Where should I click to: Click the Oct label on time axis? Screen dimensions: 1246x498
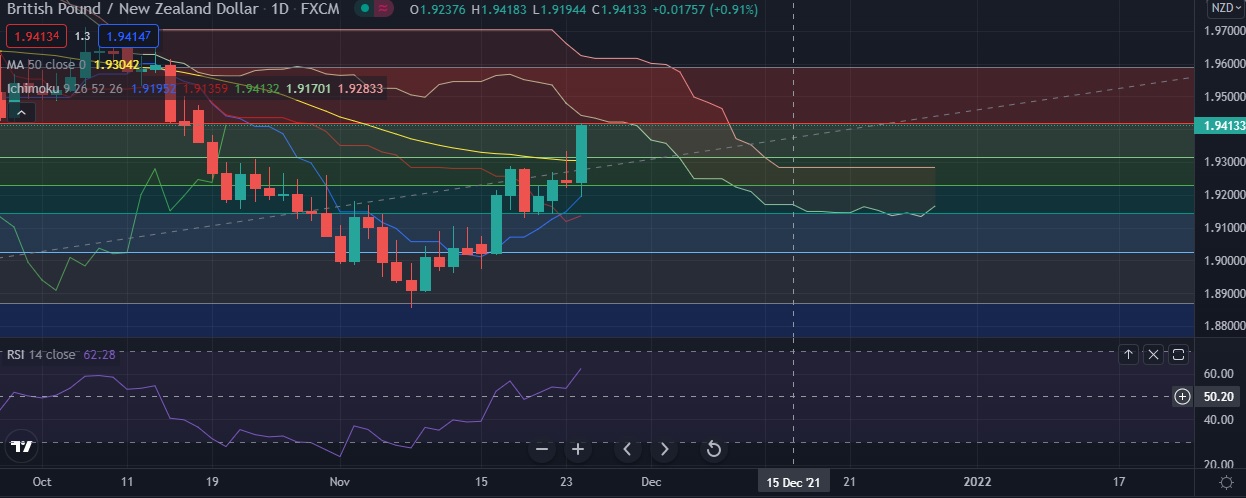[42, 482]
